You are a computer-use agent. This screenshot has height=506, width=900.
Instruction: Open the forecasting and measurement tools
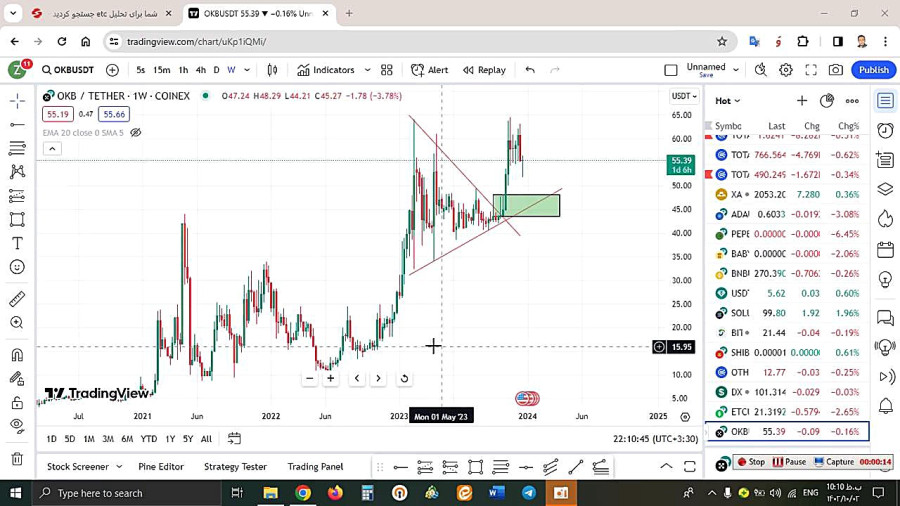[17, 196]
